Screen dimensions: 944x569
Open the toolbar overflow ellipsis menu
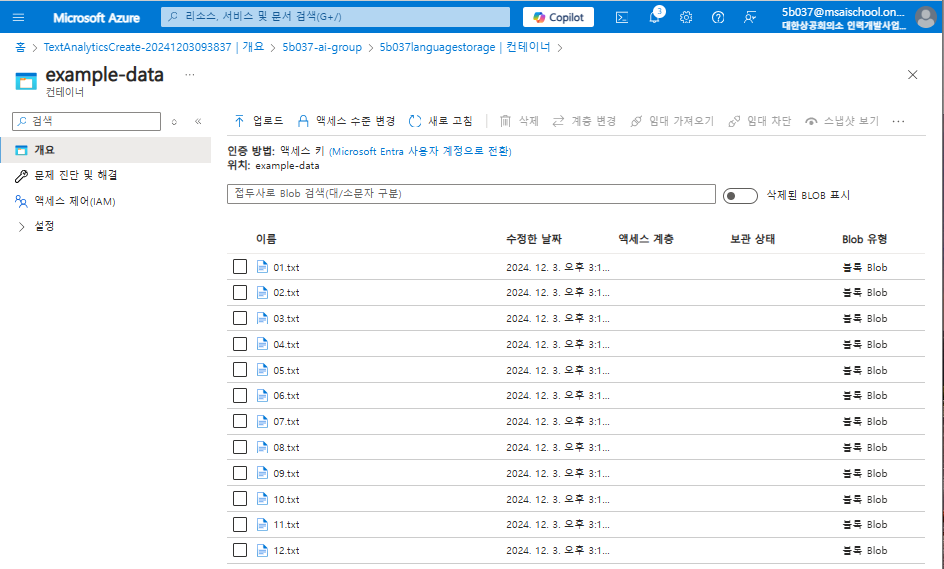click(898, 121)
